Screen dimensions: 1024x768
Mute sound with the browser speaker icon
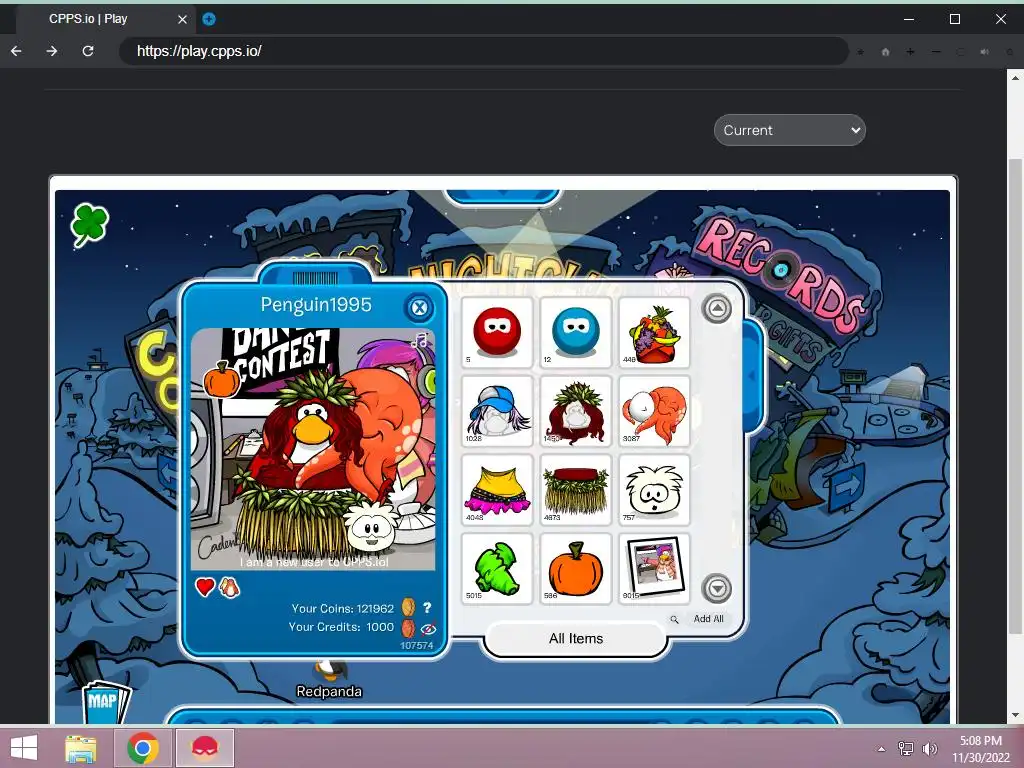[984, 52]
